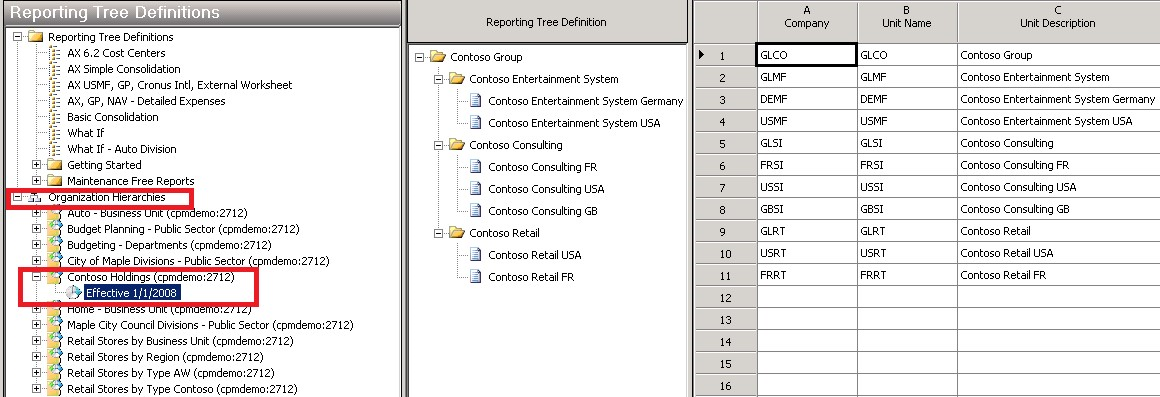The image size is (1160, 397).
Task: Click the AX Simple Consolidation definition icon
Action: pos(54,69)
